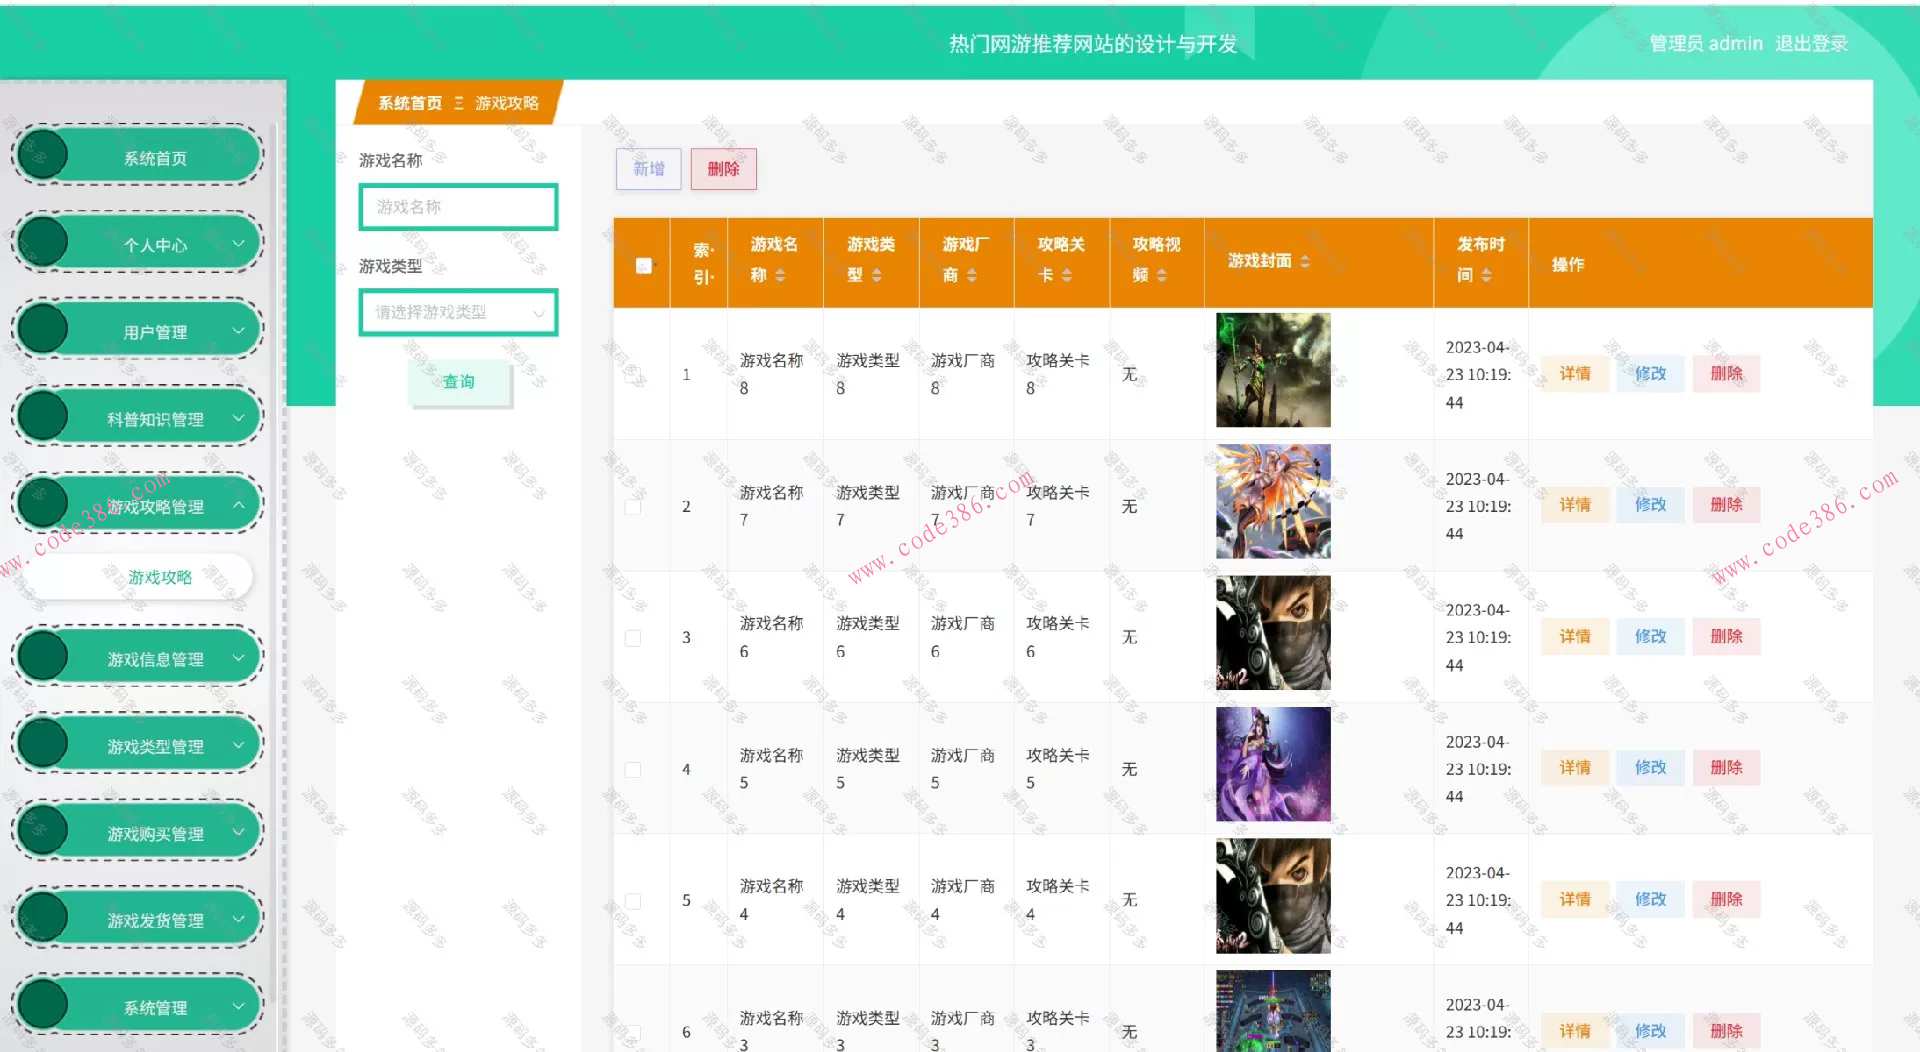Sort table by 游戏类型 column
The image size is (1920, 1052).
pyautogui.click(x=876, y=276)
